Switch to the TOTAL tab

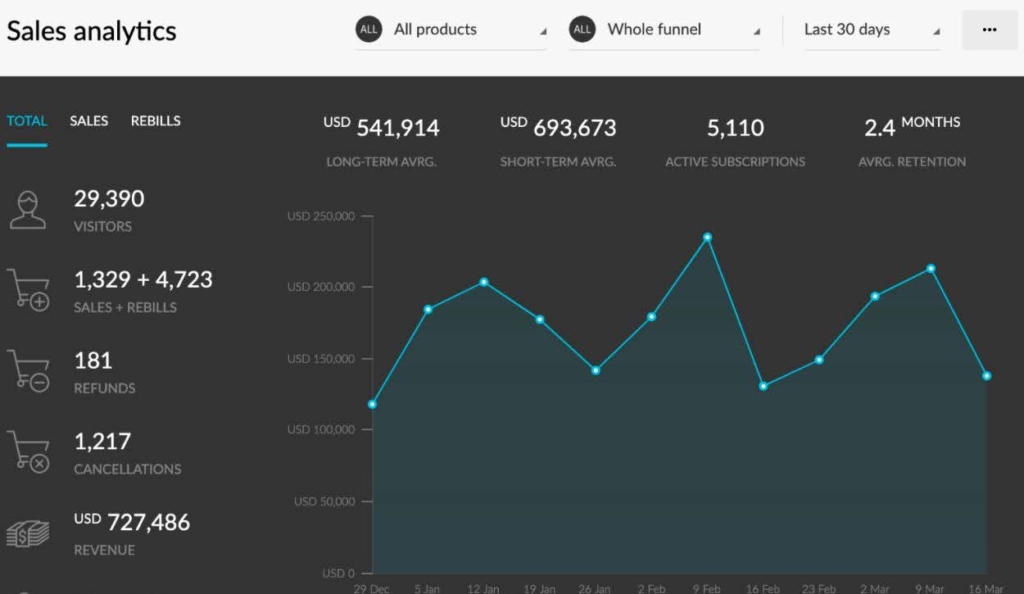[x=27, y=121]
